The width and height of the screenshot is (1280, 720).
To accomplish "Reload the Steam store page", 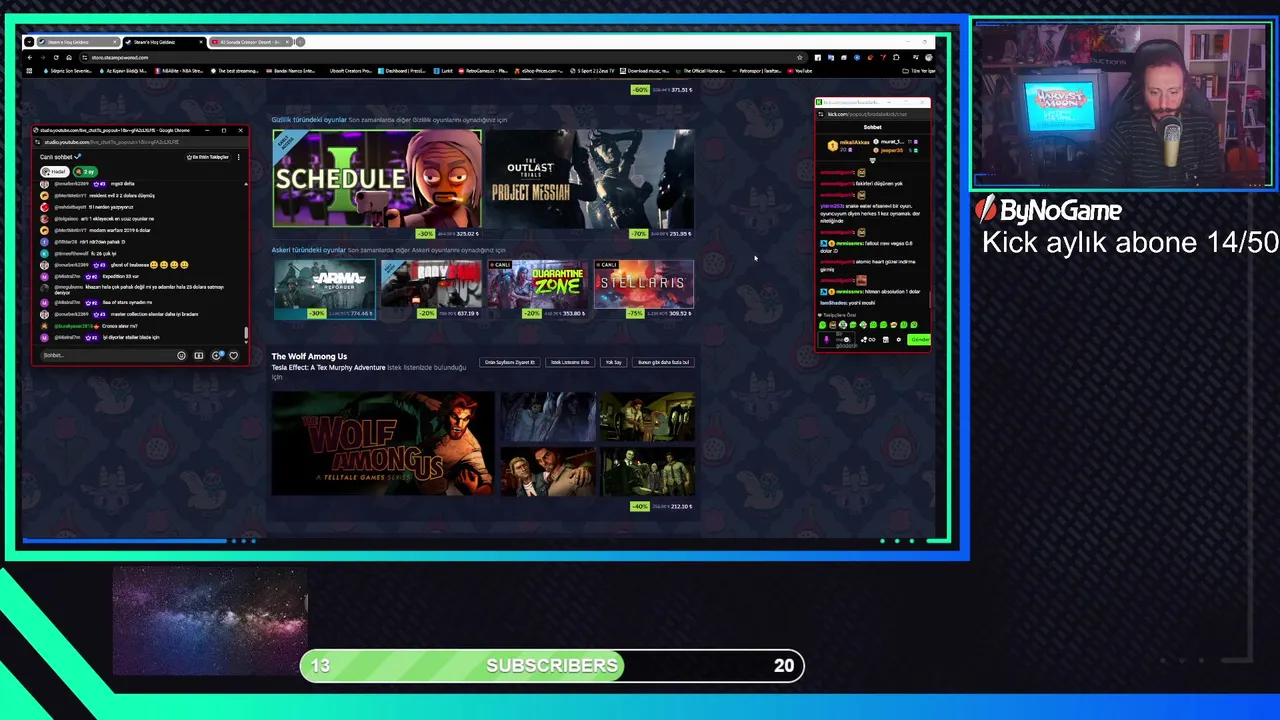I will pos(56,57).
